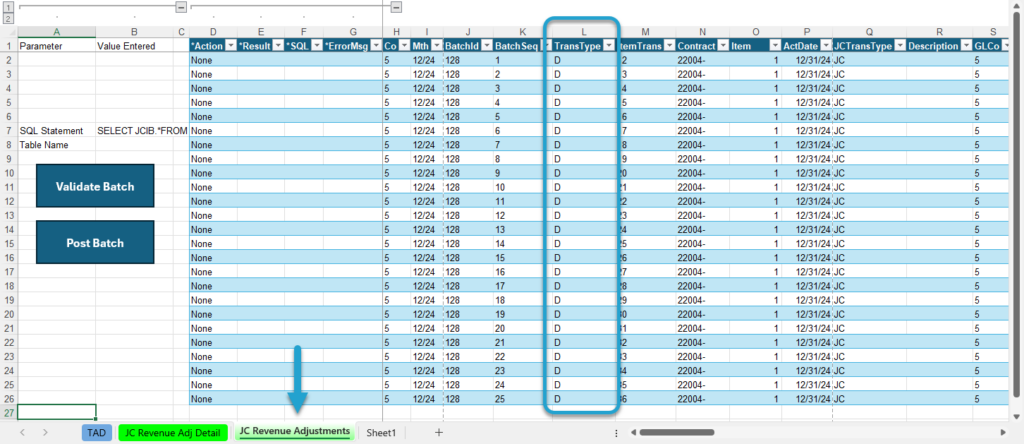Open the Description filter dropdown

click(965, 46)
